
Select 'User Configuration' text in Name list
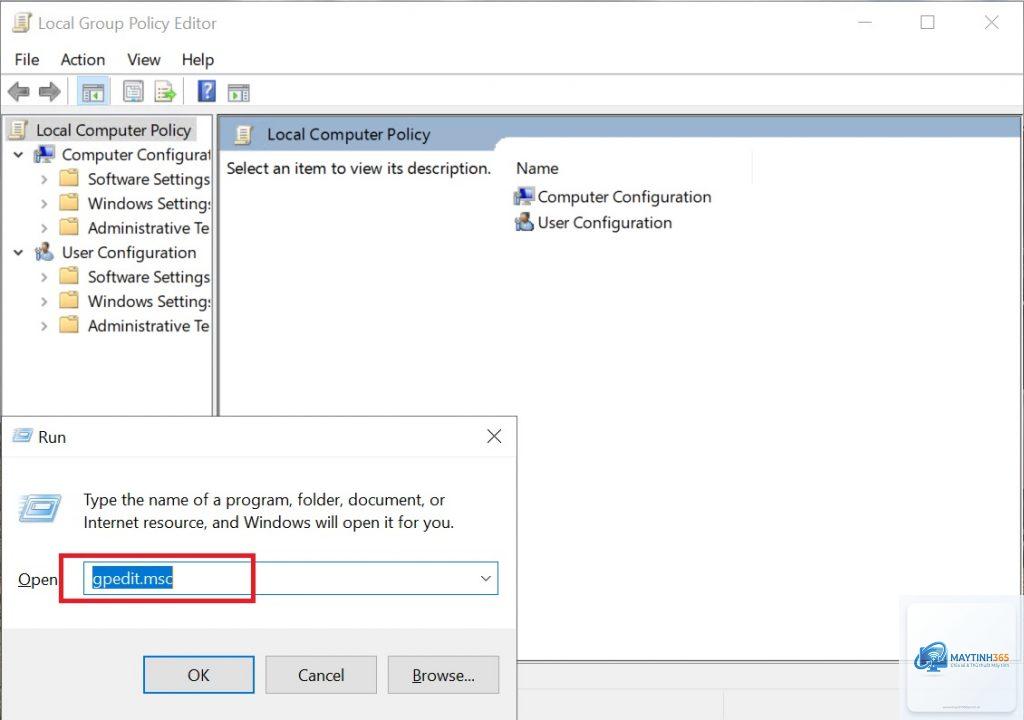tap(605, 223)
